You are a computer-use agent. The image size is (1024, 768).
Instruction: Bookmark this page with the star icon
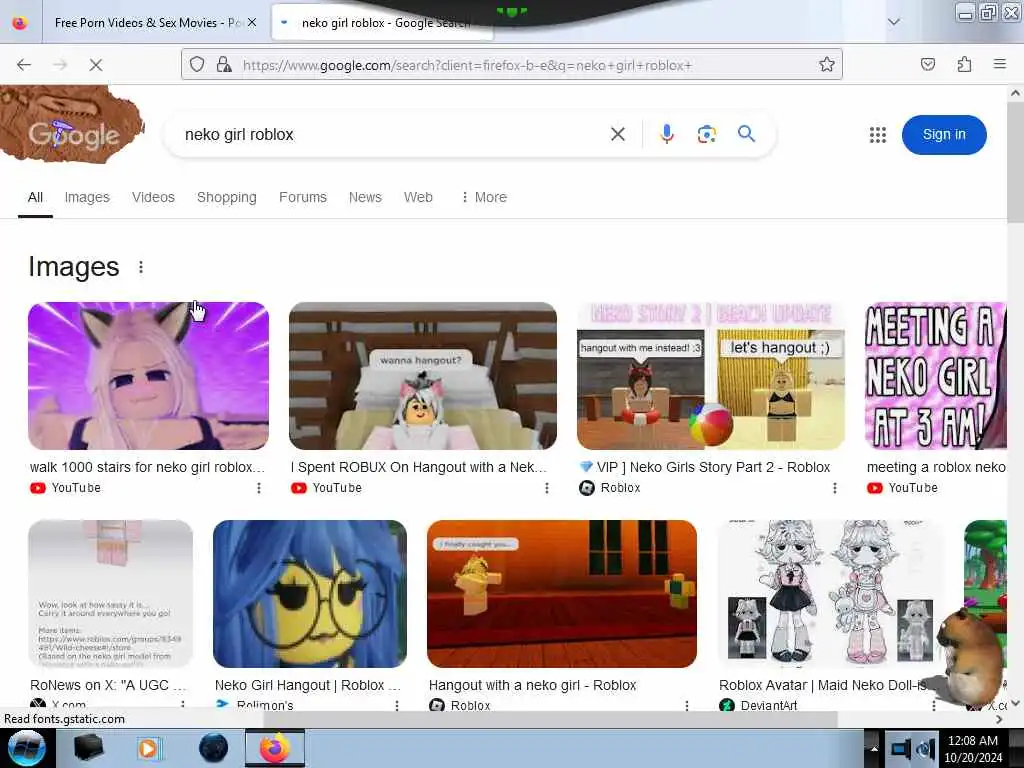(x=827, y=64)
